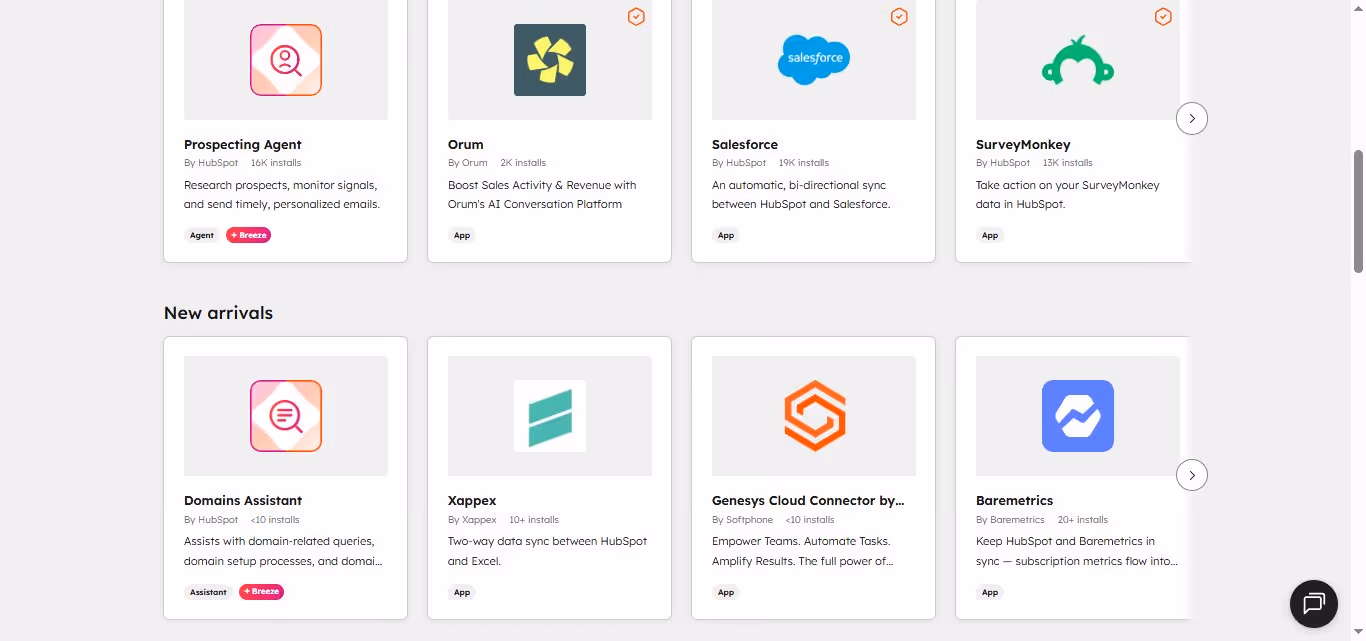Image resolution: width=1366 pixels, height=641 pixels.
Task: Click the Salesforce cloud logo
Action: click(814, 59)
